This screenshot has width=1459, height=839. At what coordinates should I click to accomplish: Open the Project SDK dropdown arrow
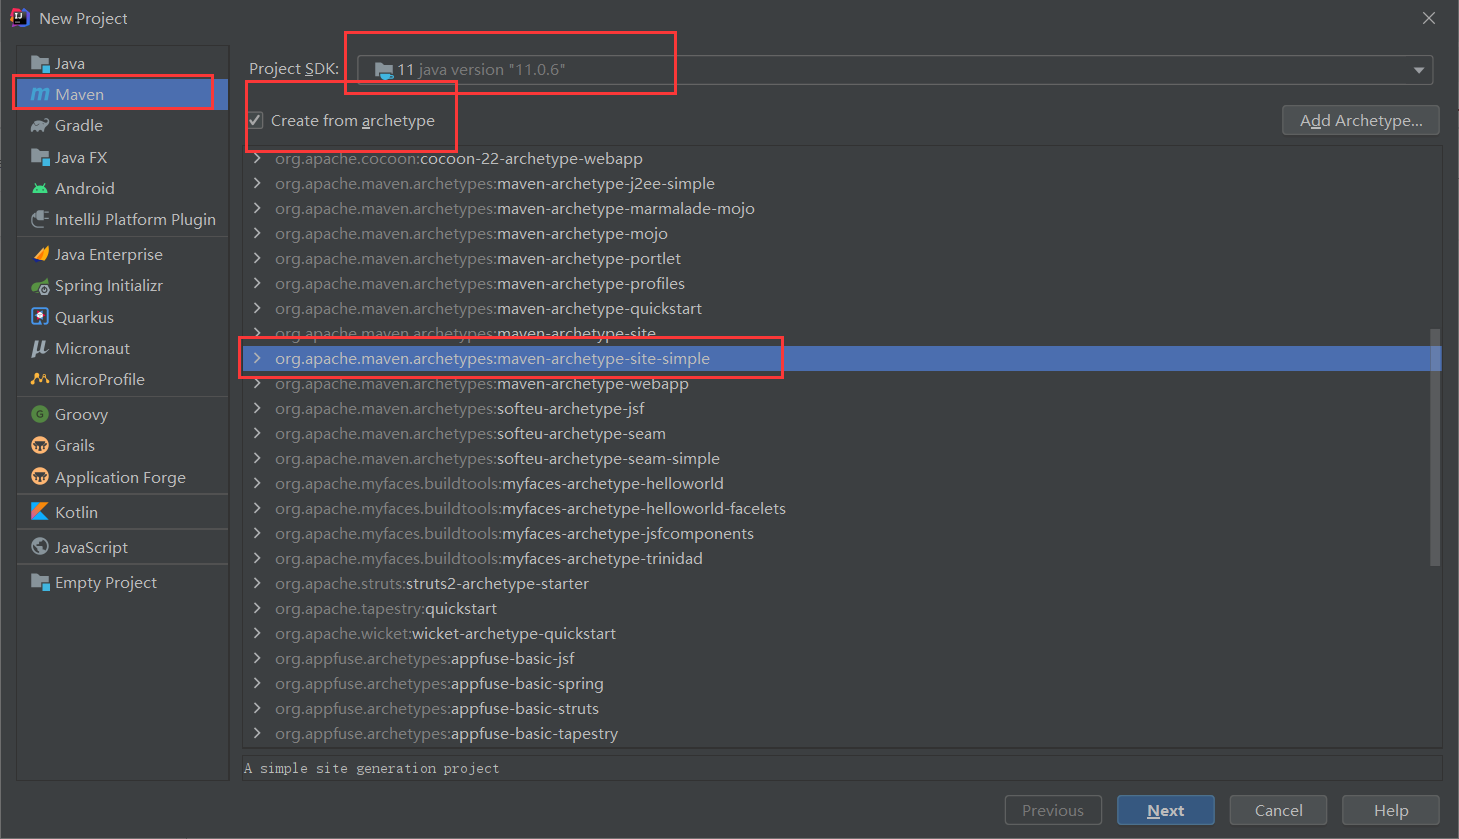point(1418,70)
